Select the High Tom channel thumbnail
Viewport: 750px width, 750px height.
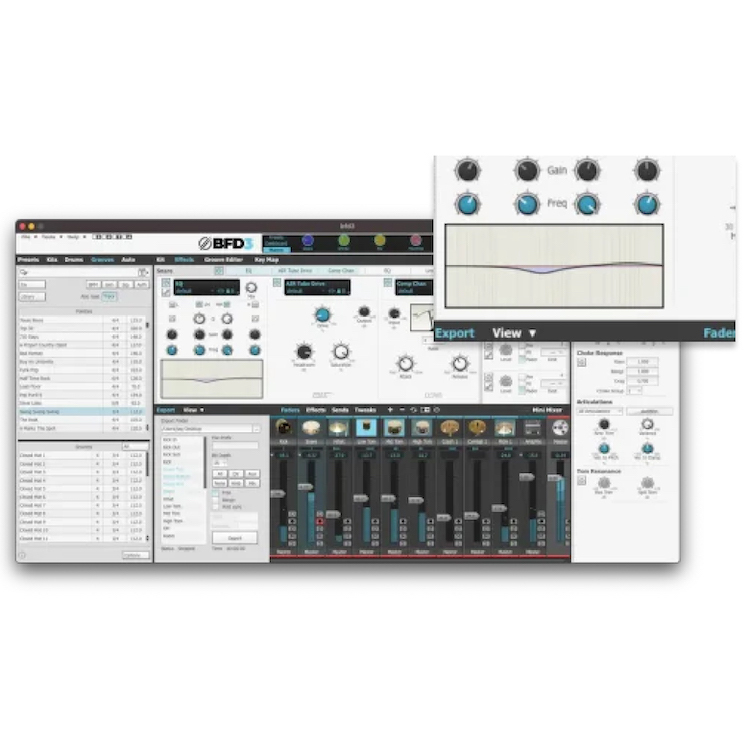421,428
